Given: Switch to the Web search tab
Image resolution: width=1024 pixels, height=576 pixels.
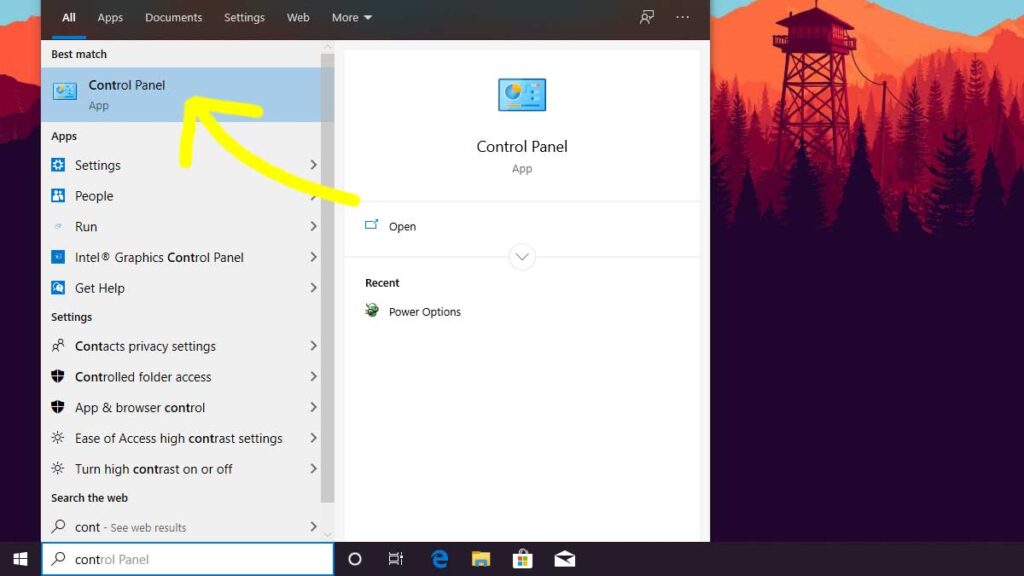Looking at the screenshot, I should pos(297,17).
